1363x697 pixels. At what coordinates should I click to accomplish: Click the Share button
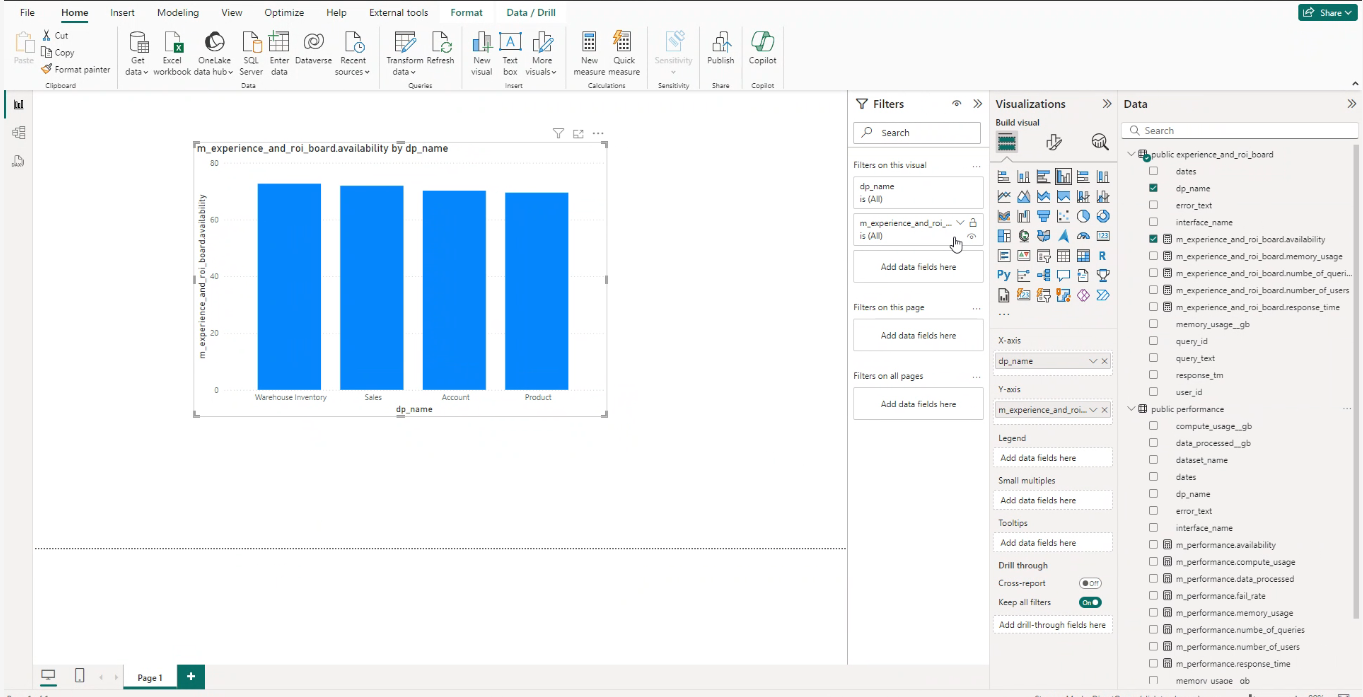1327,13
